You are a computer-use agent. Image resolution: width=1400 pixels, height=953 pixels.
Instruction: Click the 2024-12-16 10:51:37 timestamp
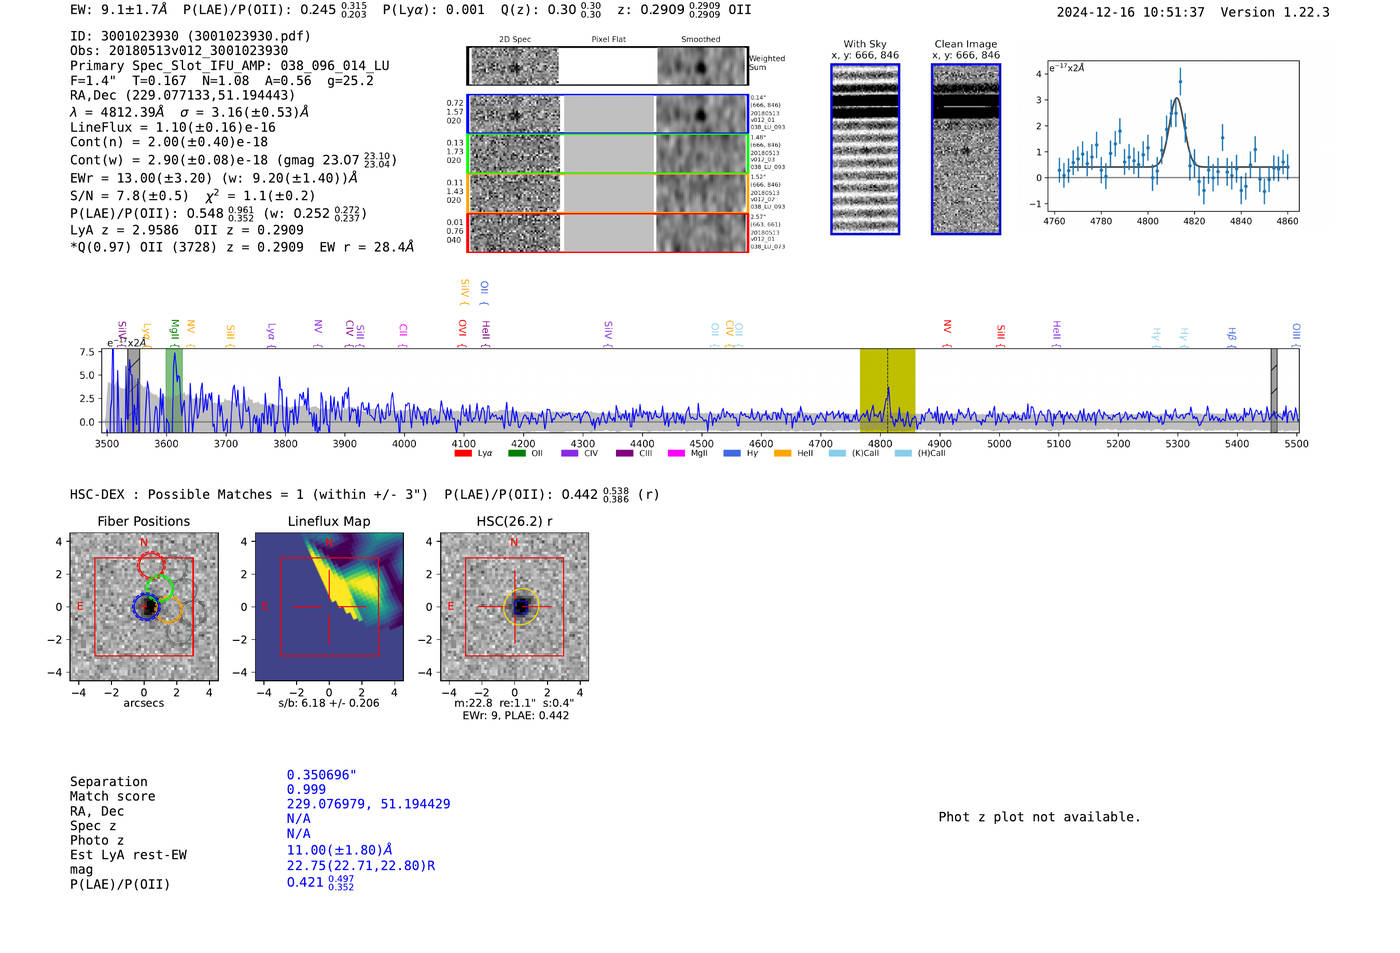coord(1131,12)
